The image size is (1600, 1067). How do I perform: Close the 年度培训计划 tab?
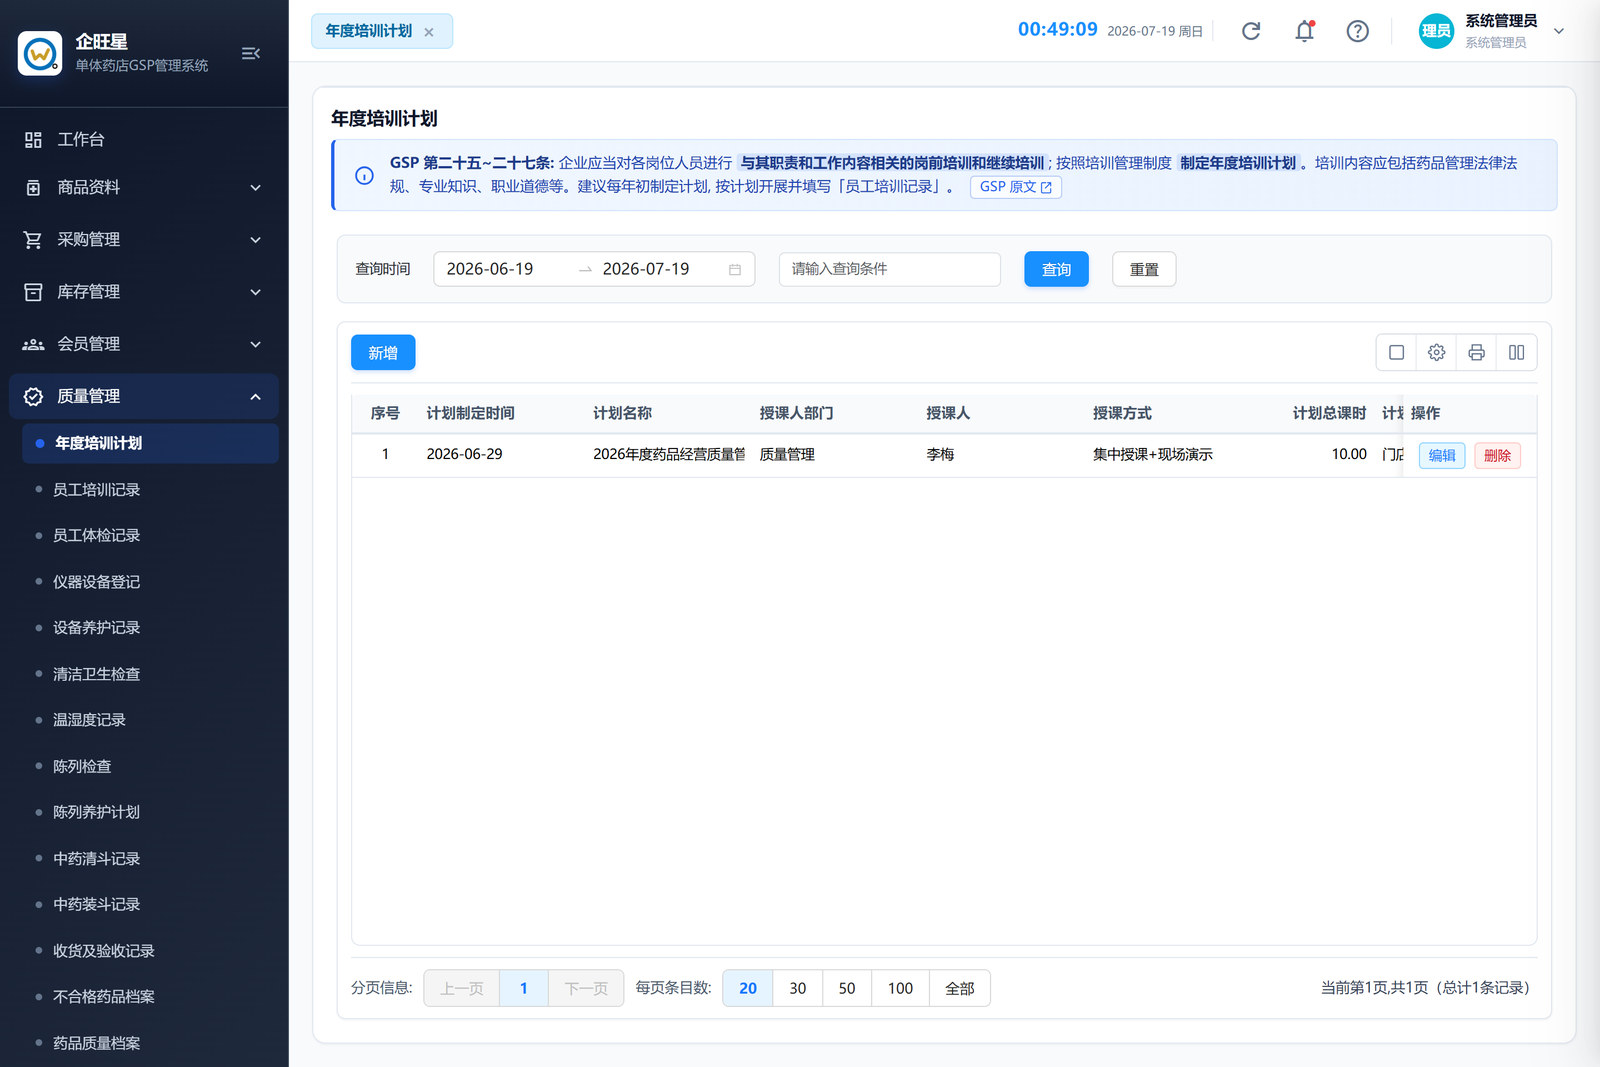click(429, 32)
